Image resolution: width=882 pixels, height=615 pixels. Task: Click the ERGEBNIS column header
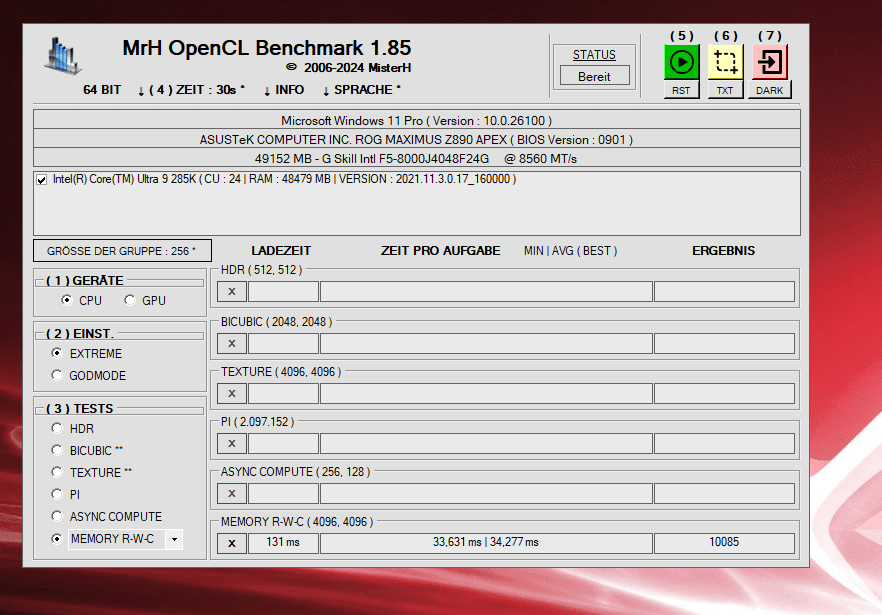723,251
